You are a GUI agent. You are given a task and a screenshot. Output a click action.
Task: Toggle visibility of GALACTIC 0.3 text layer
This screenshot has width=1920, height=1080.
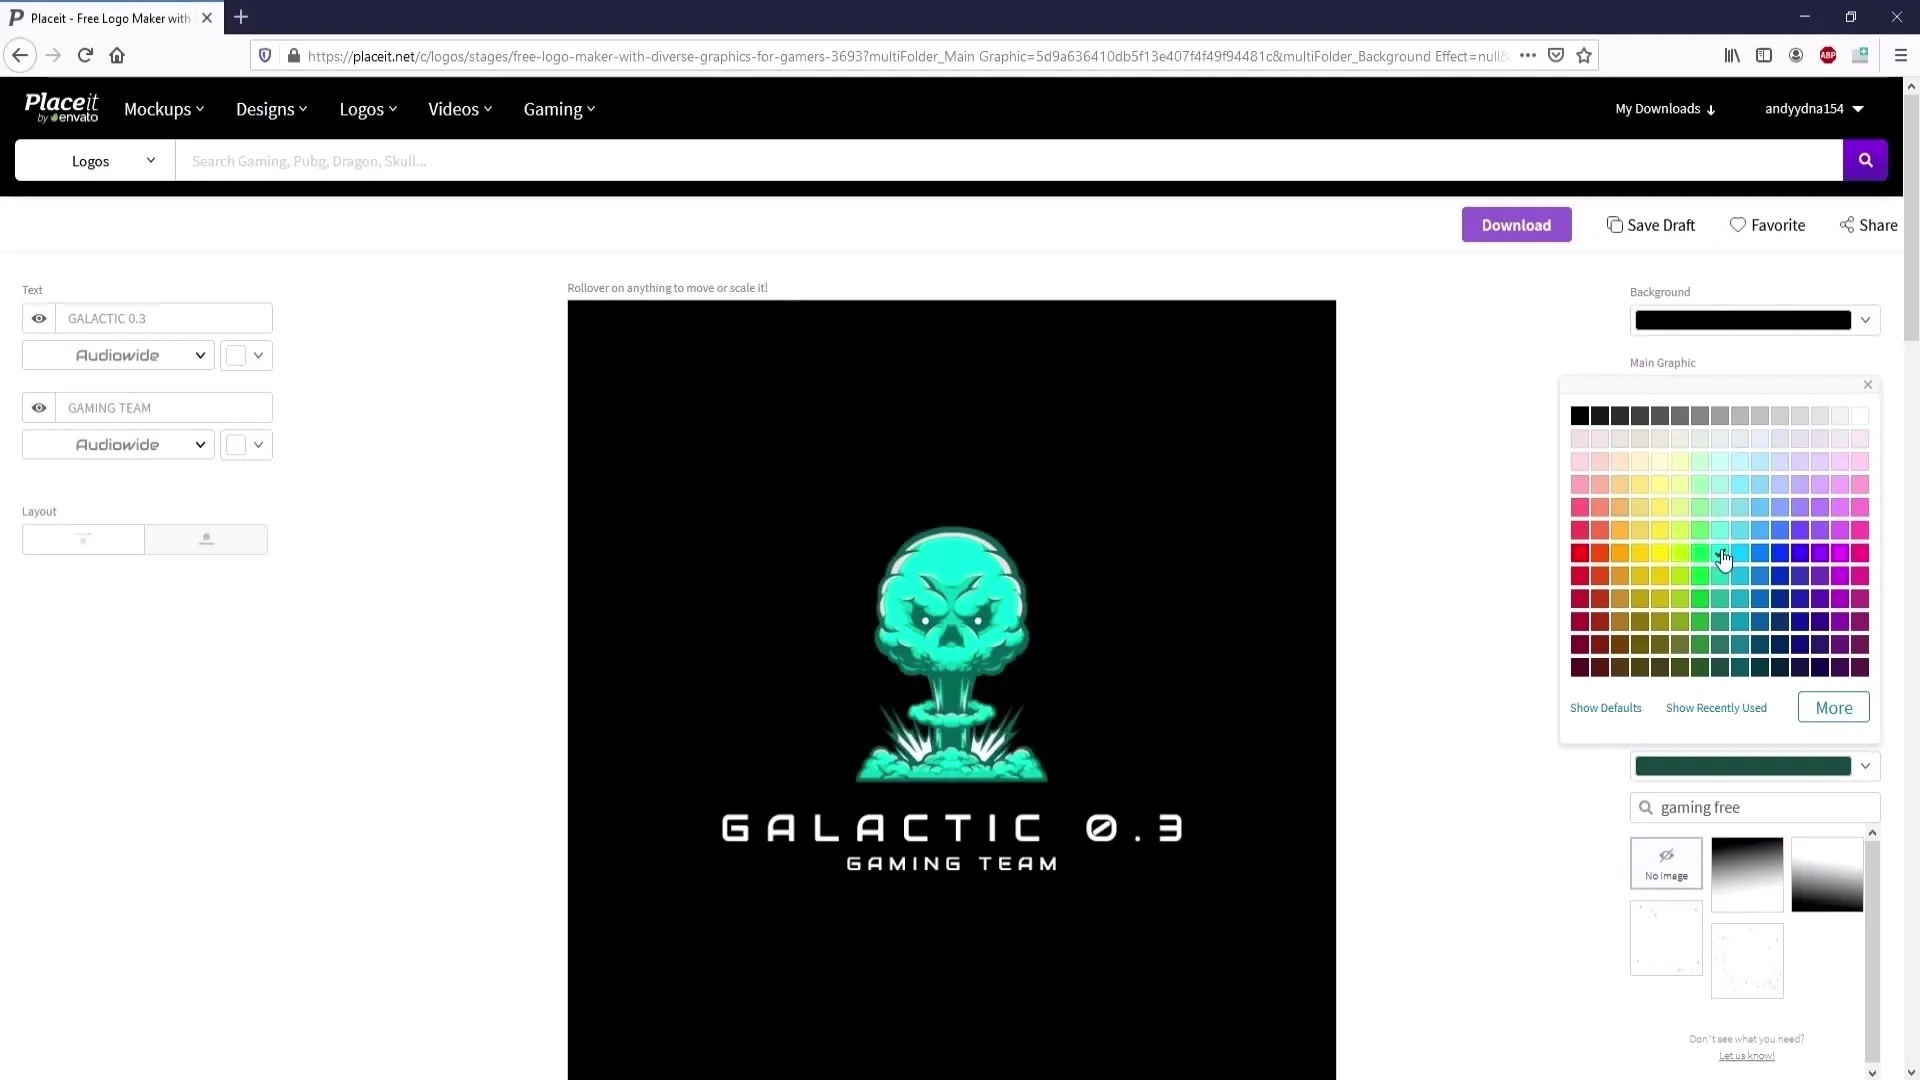38,318
